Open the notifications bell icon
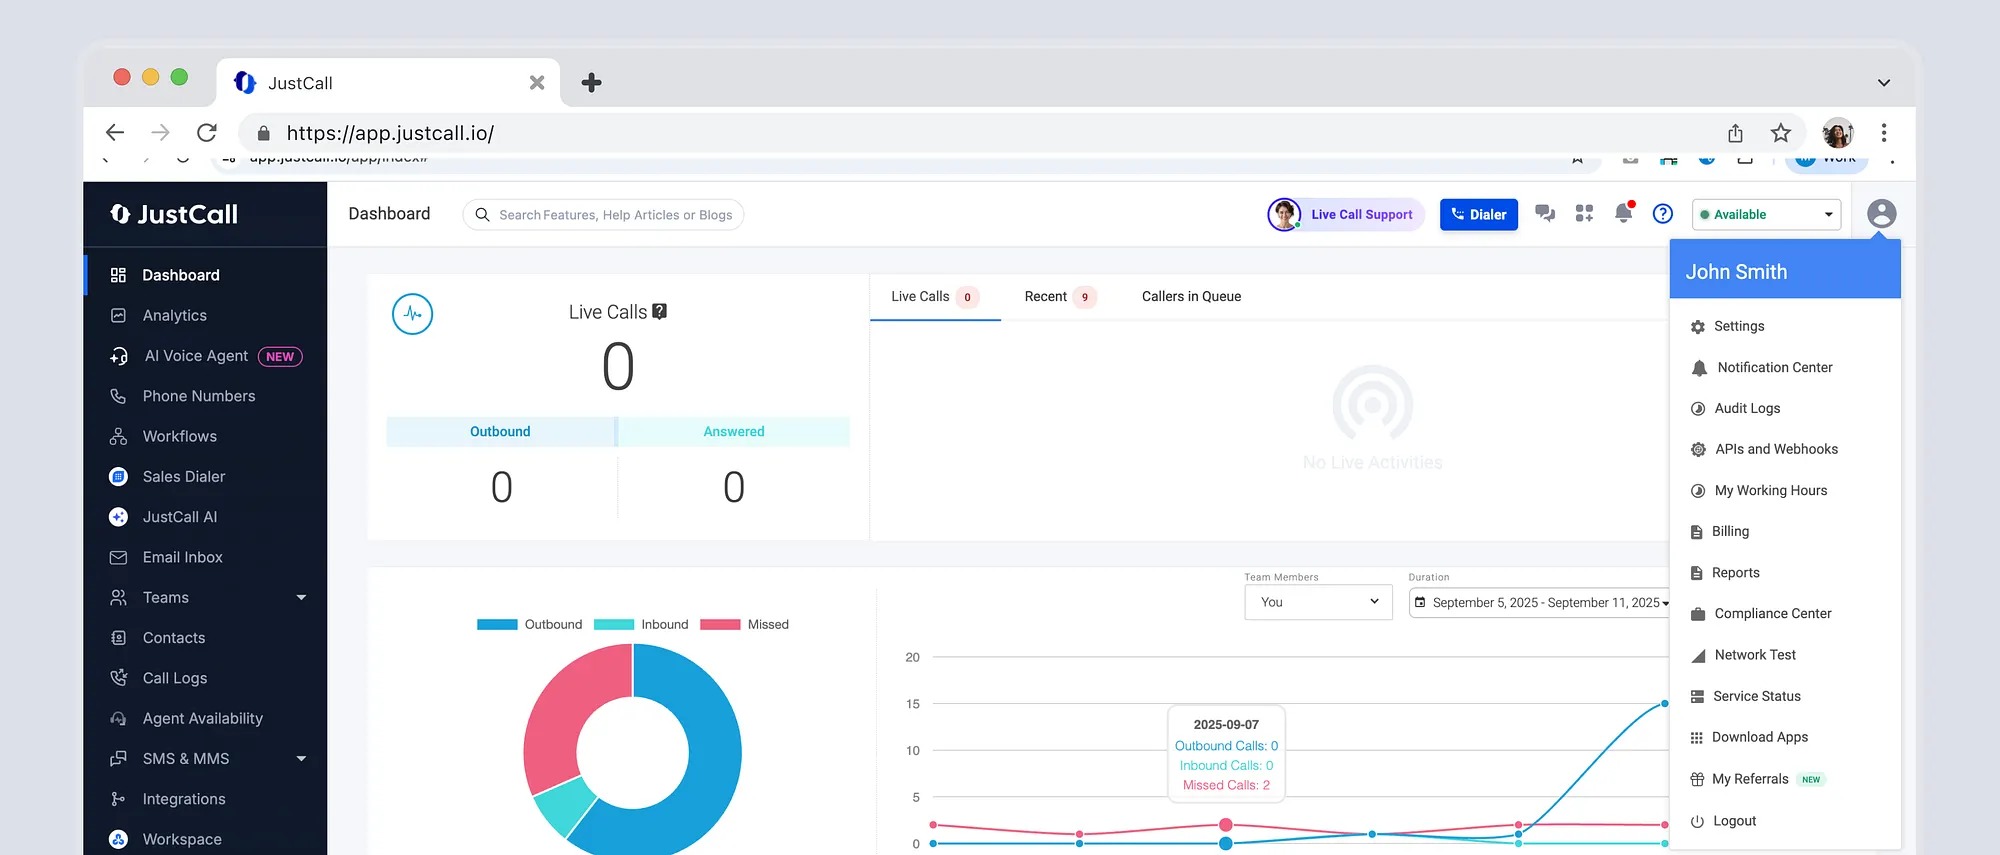 (1623, 213)
